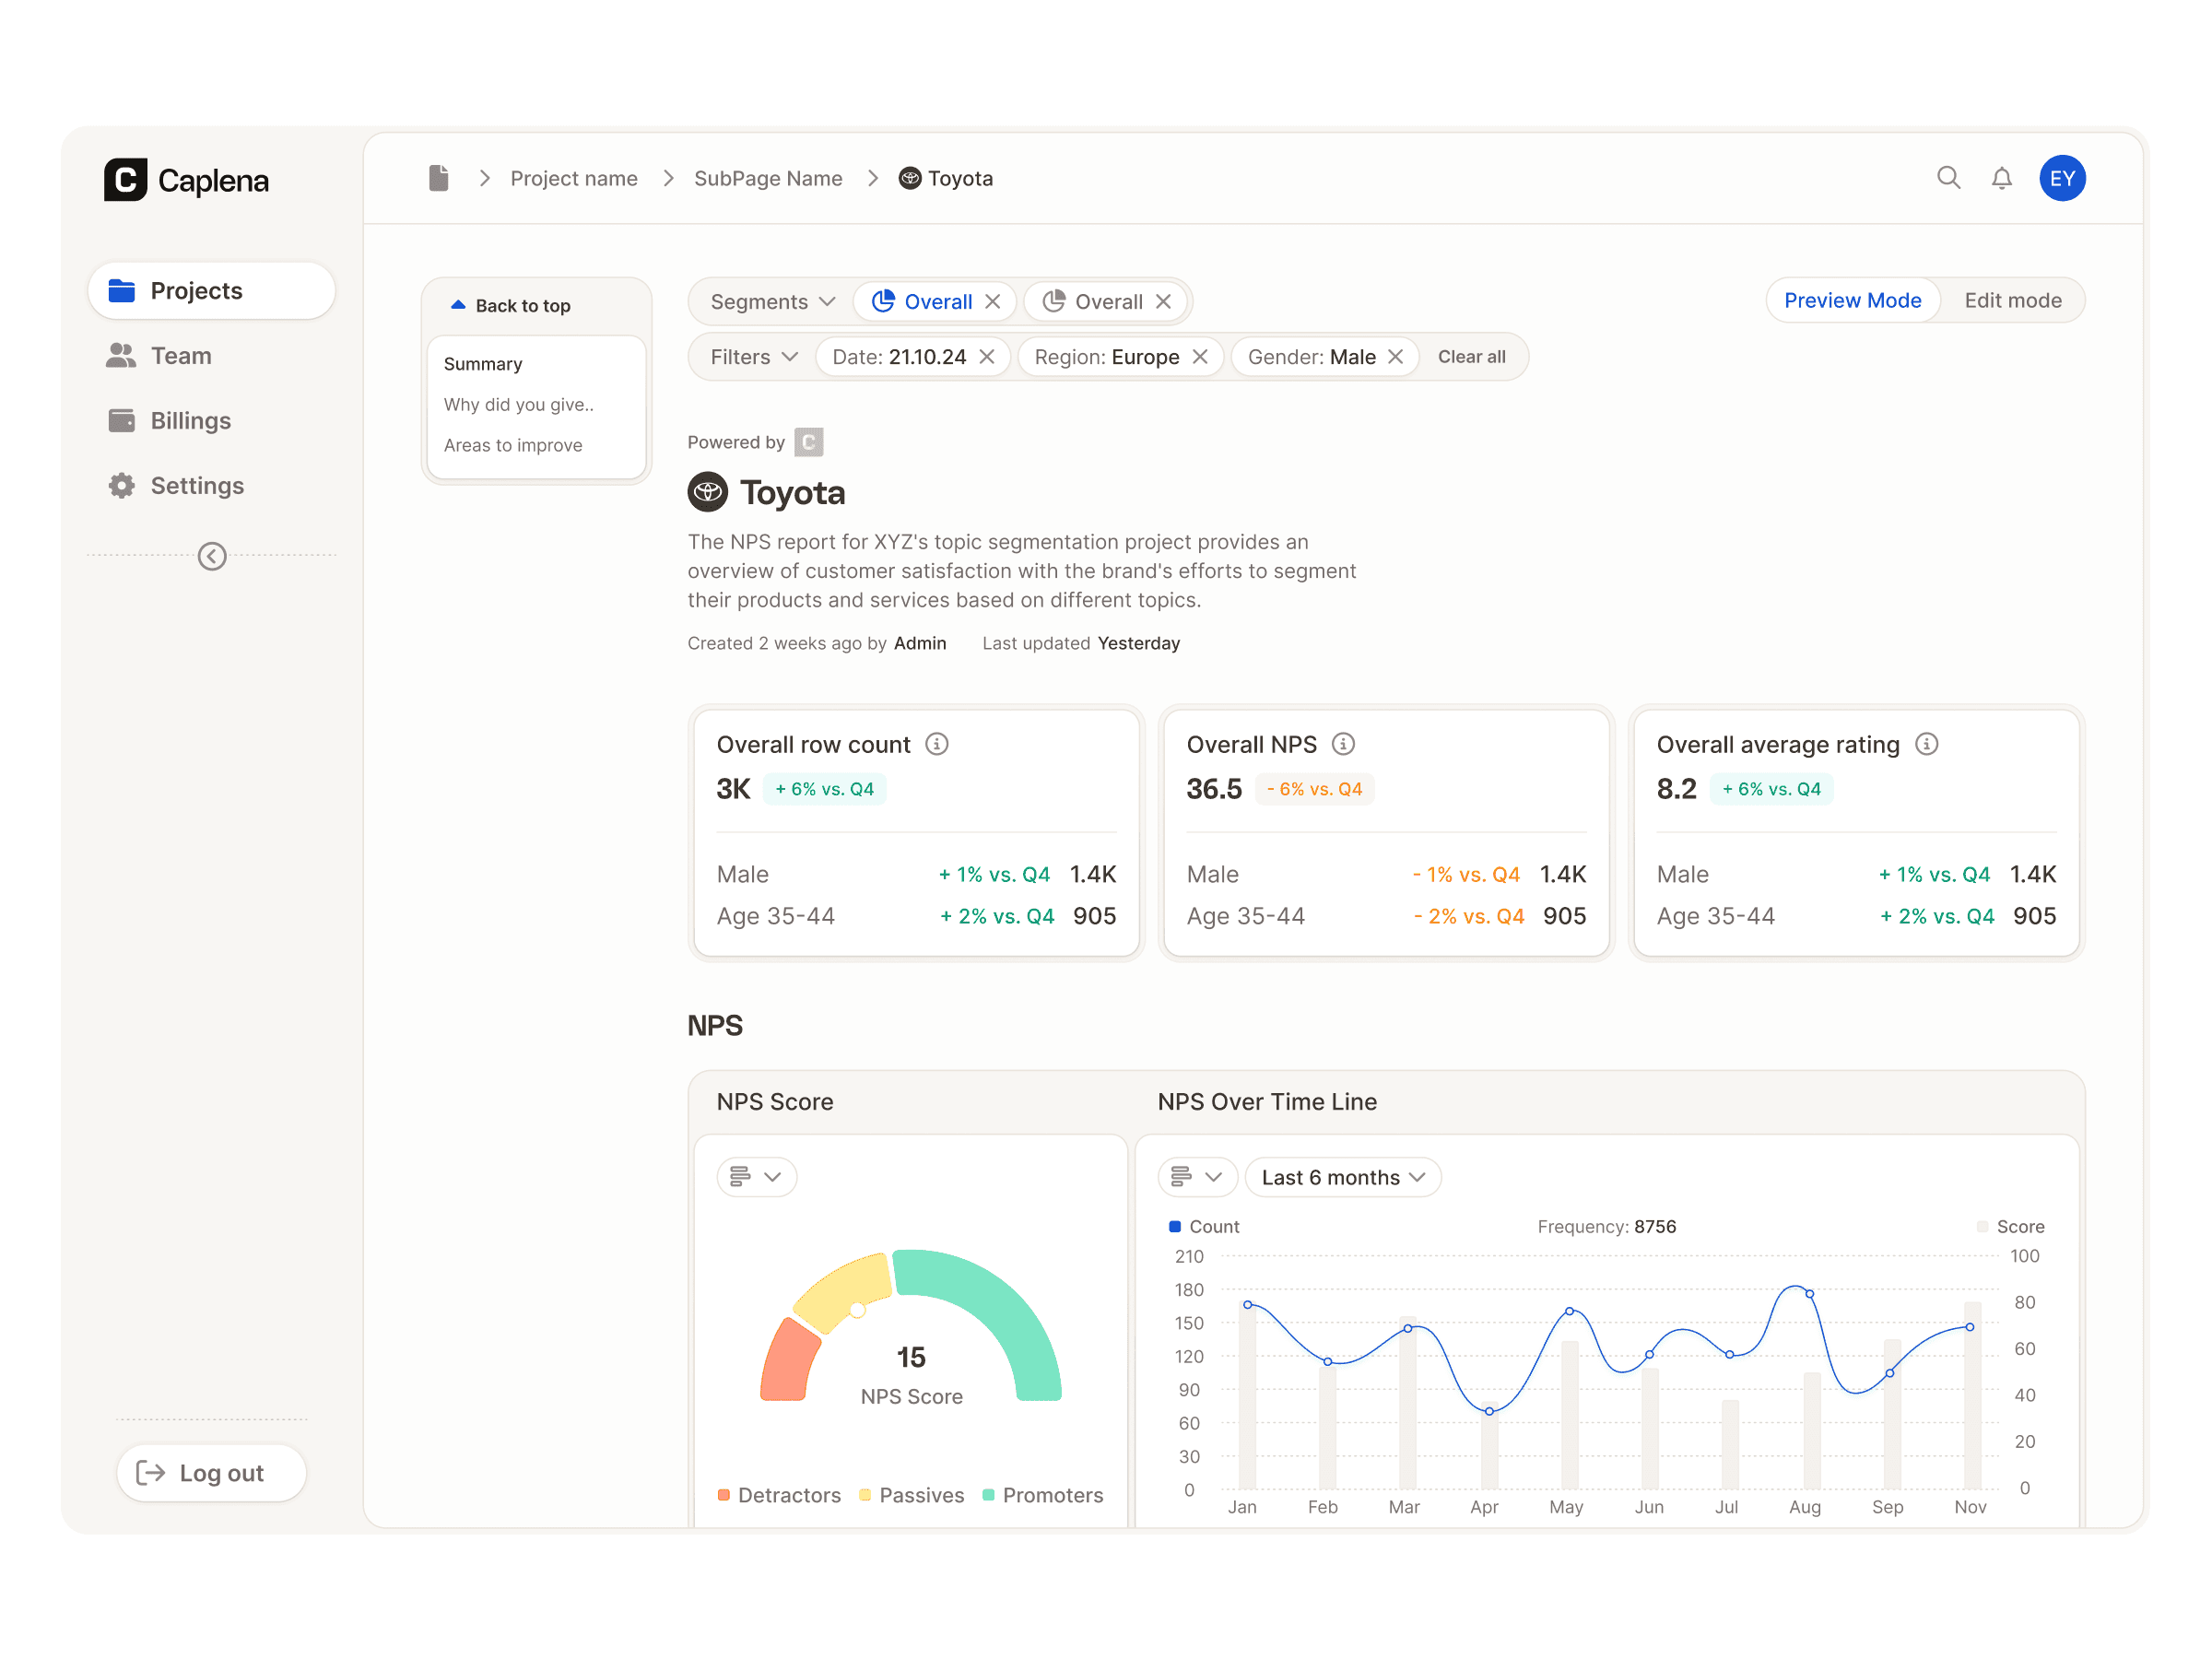Switch to Edit mode
This screenshot has height=1659, width=2212.
point(2012,300)
